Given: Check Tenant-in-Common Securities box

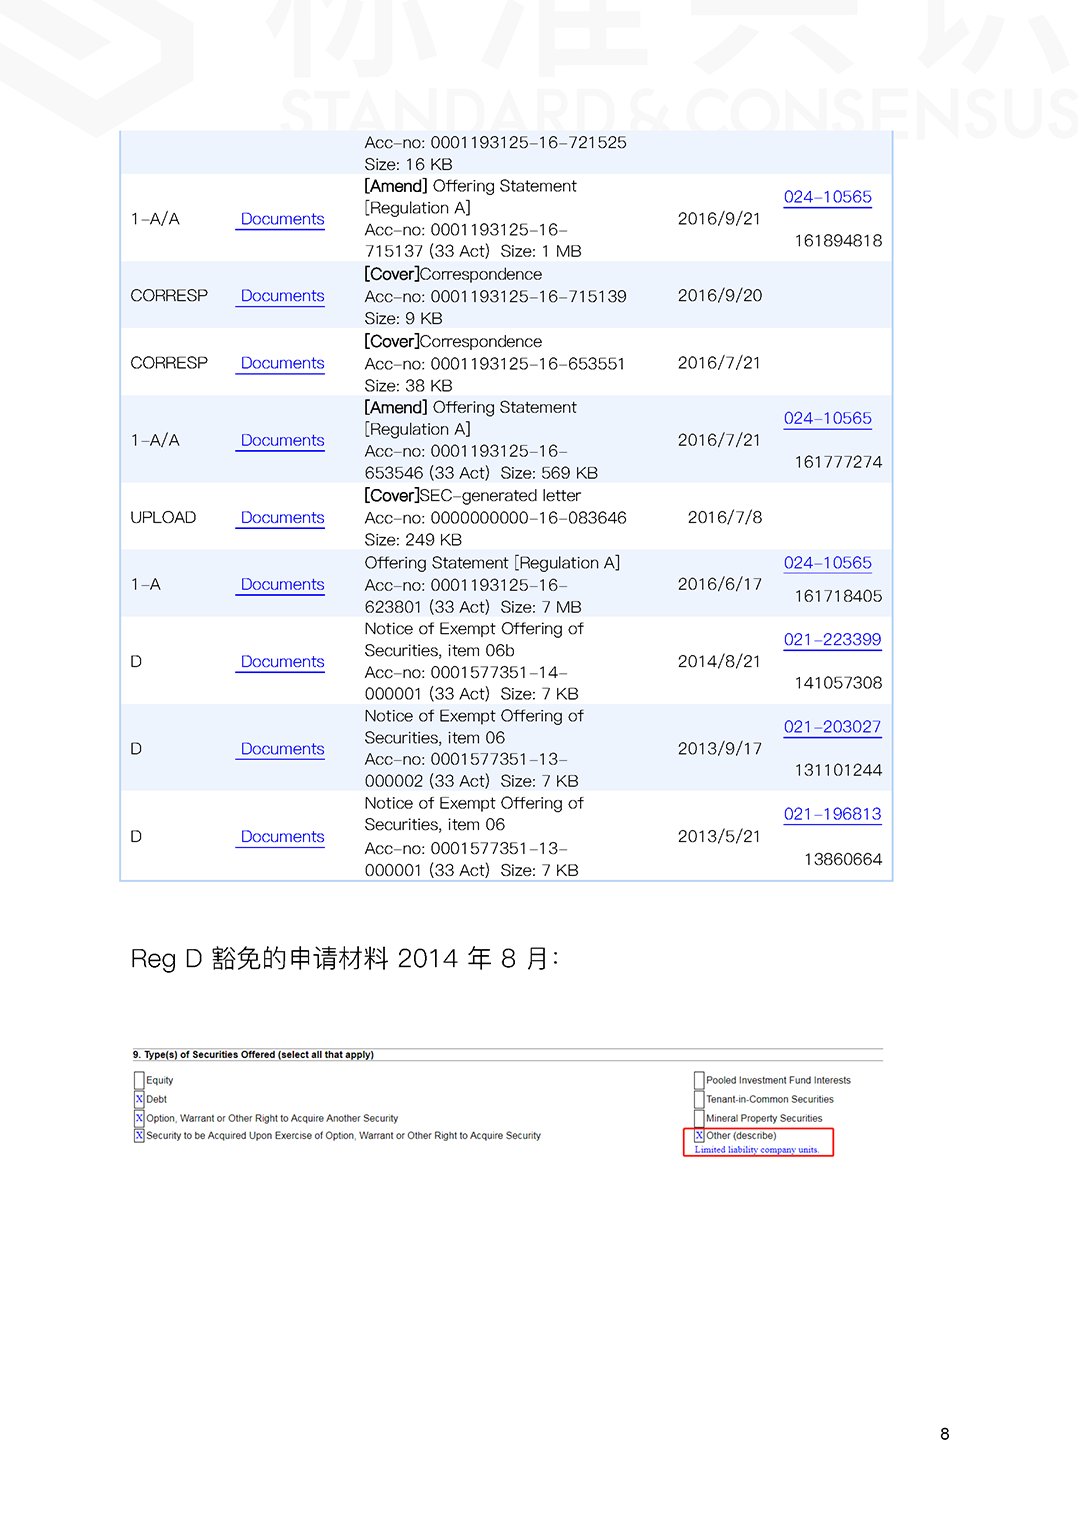Looking at the screenshot, I should pos(699,1099).
